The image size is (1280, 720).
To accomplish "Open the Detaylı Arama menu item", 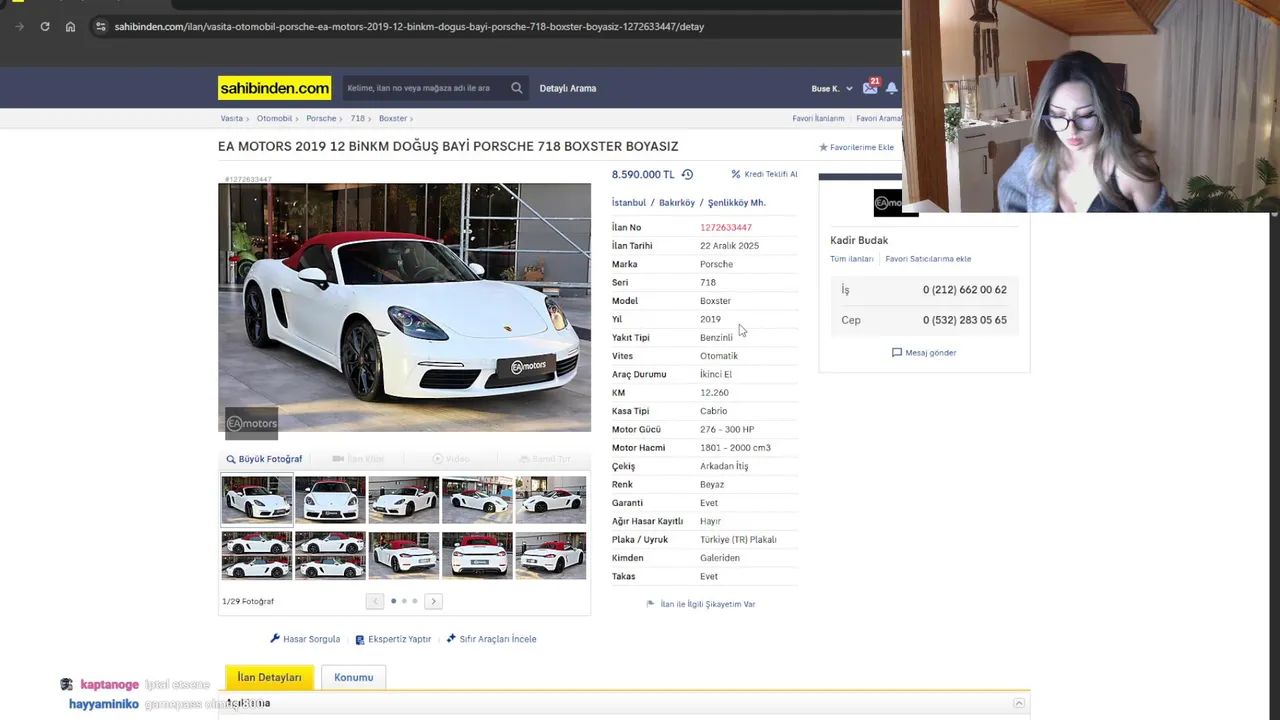I will point(568,88).
